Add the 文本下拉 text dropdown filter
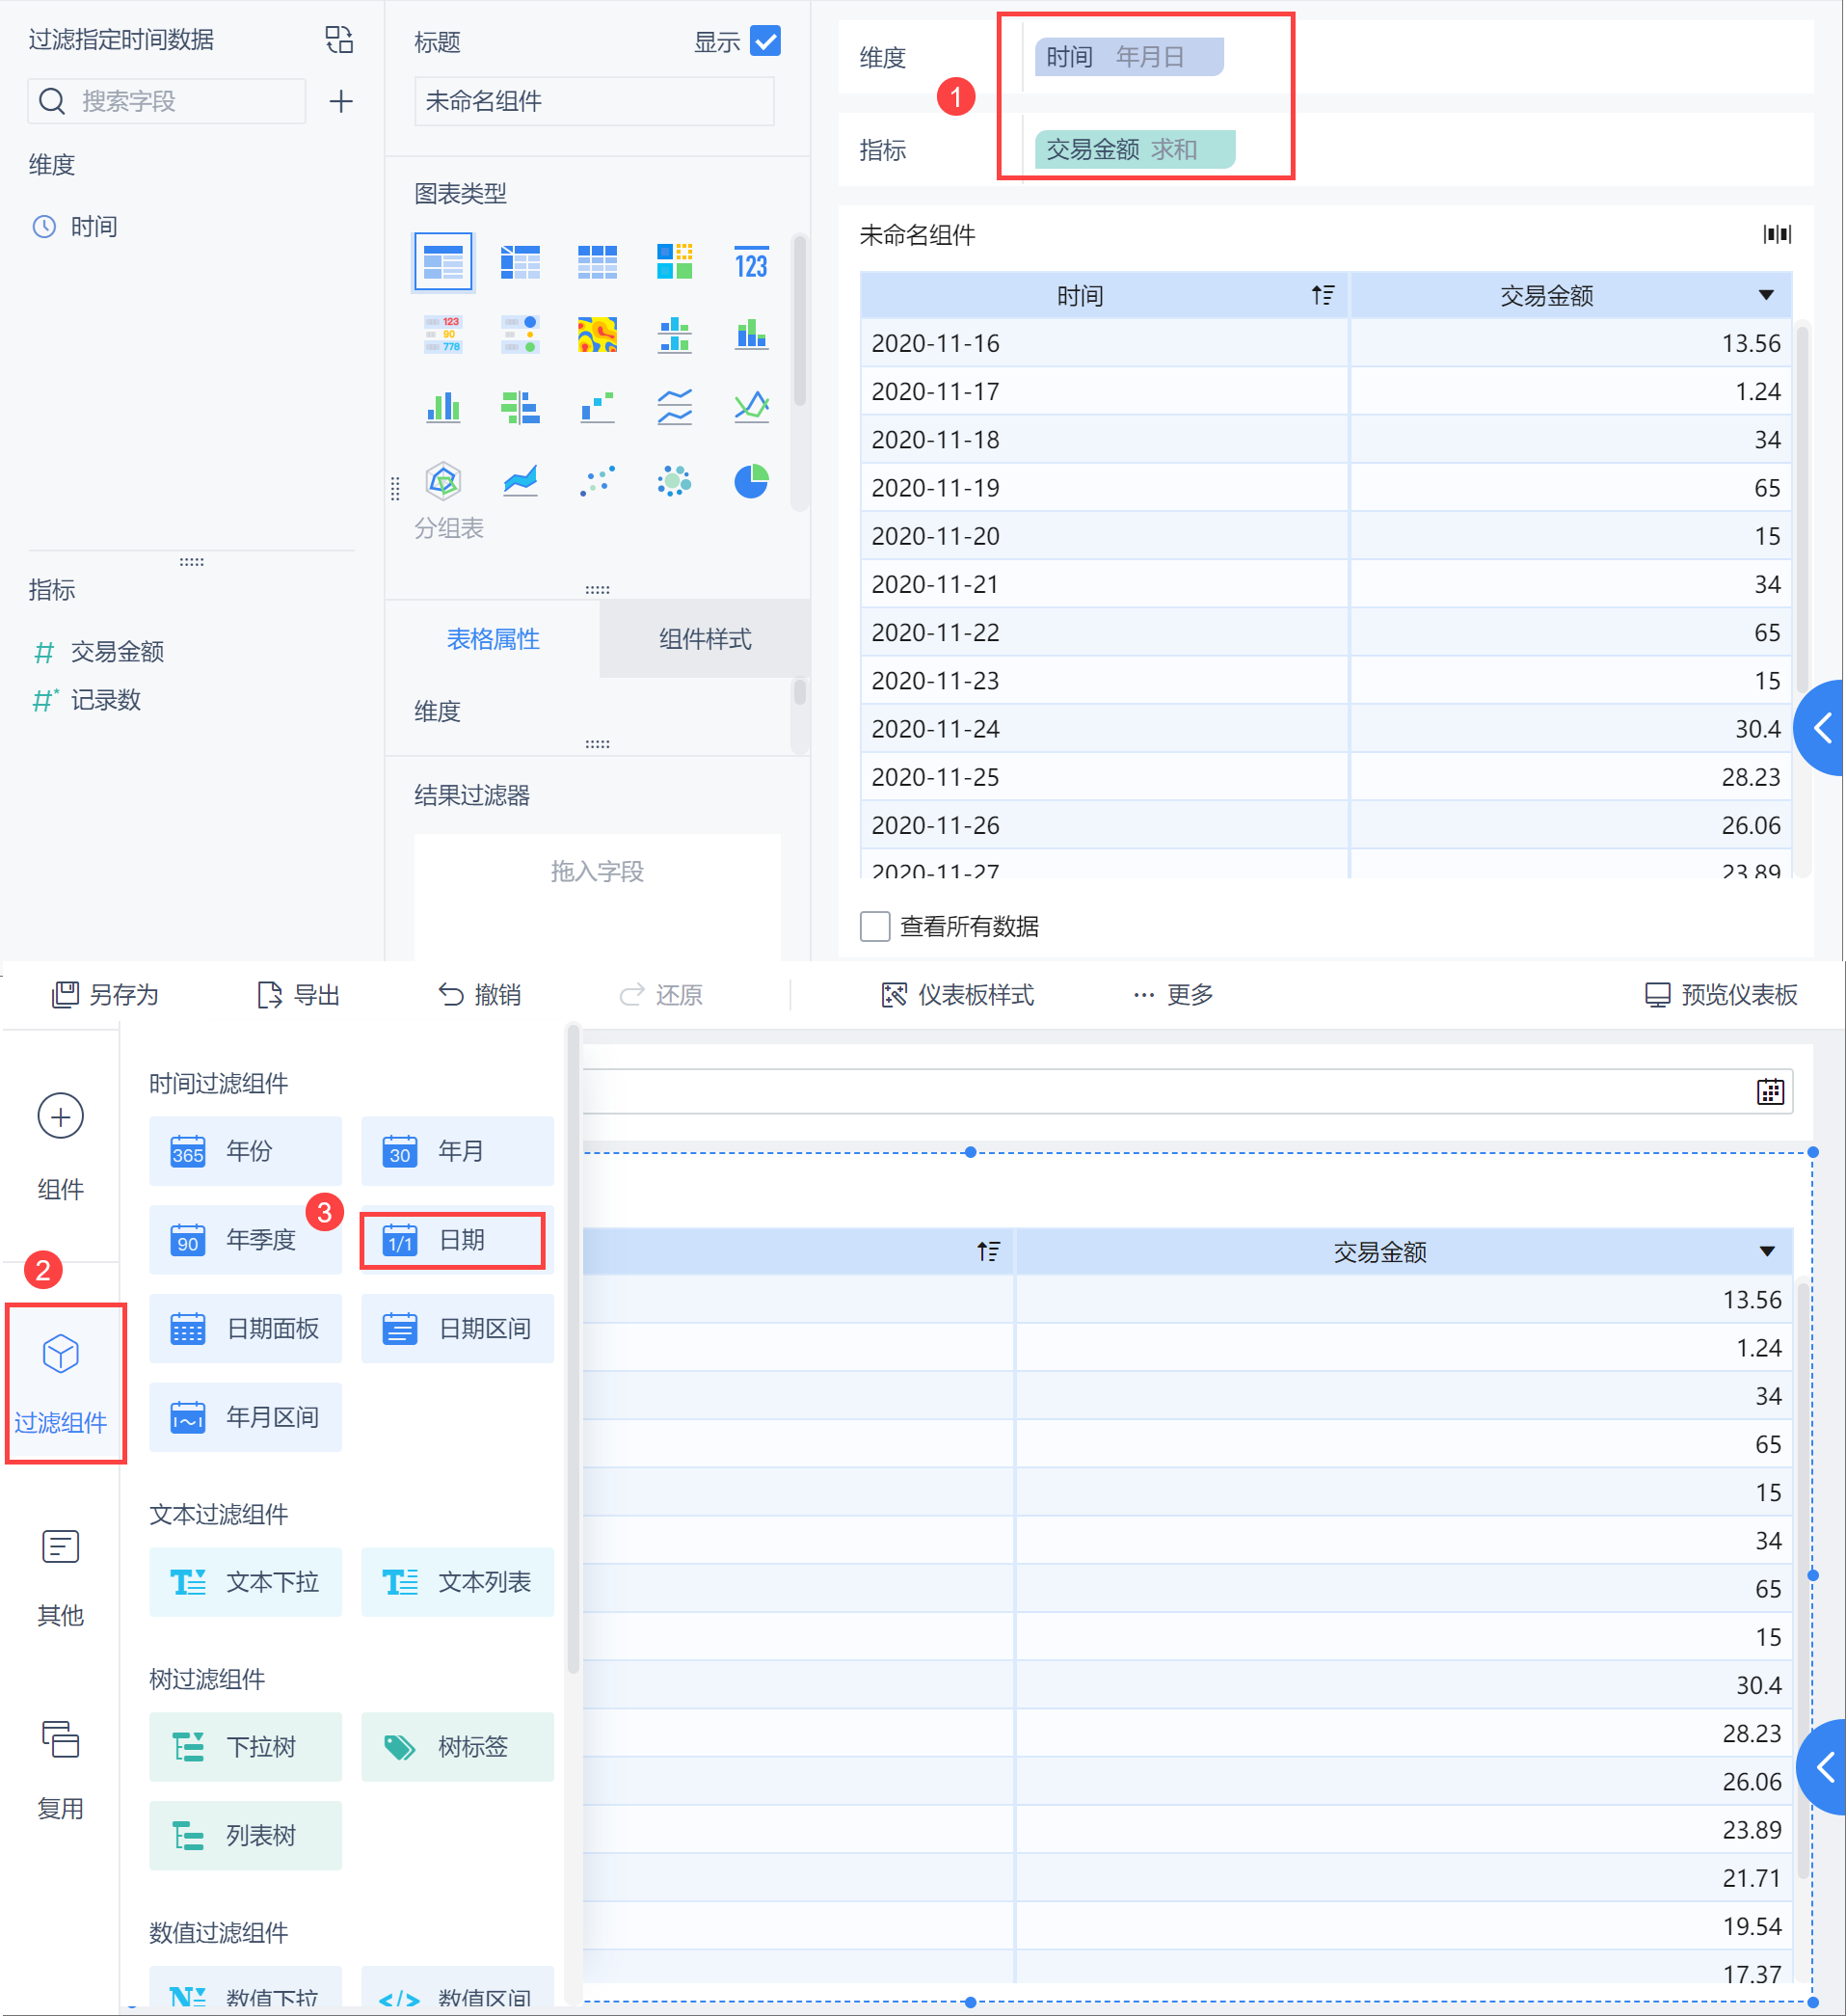 (x=245, y=1581)
